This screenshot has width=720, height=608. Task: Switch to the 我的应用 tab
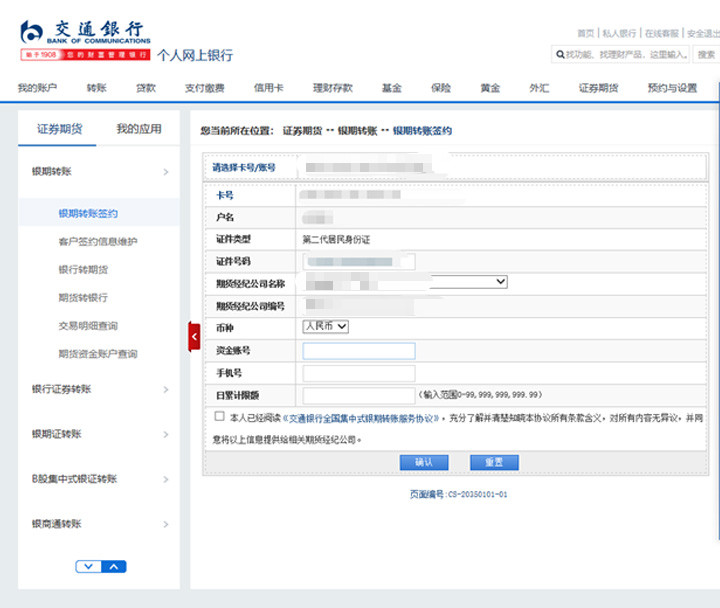(x=138, y=129)
